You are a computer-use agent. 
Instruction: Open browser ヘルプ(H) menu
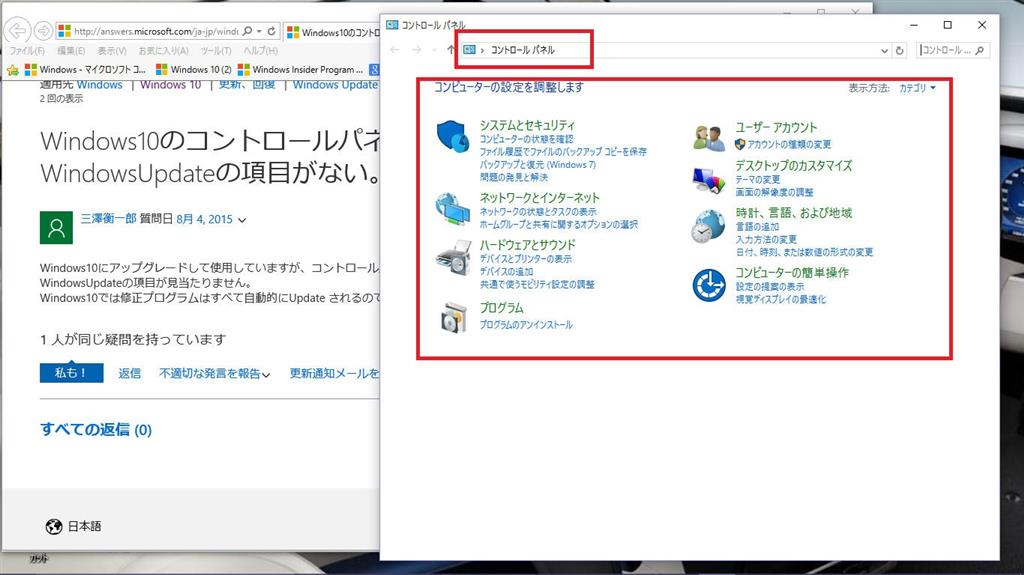coord(261,50)
